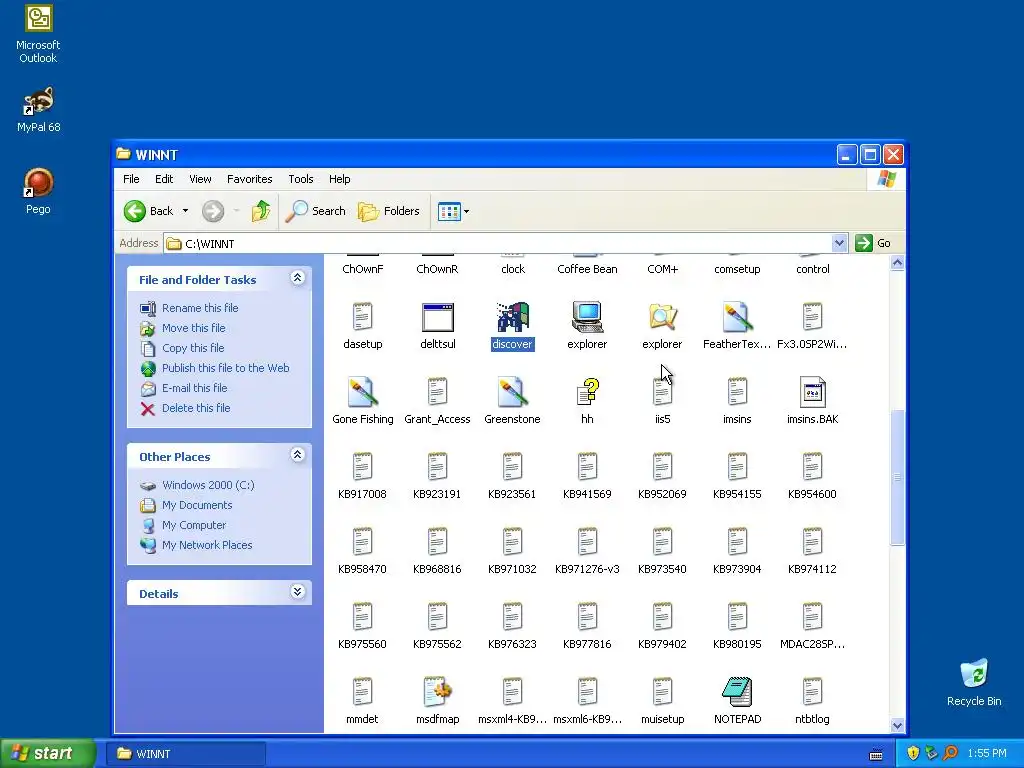Expand the Details panel
Image resolution: width=1024 pixels, height=768 pixels.
297,592
